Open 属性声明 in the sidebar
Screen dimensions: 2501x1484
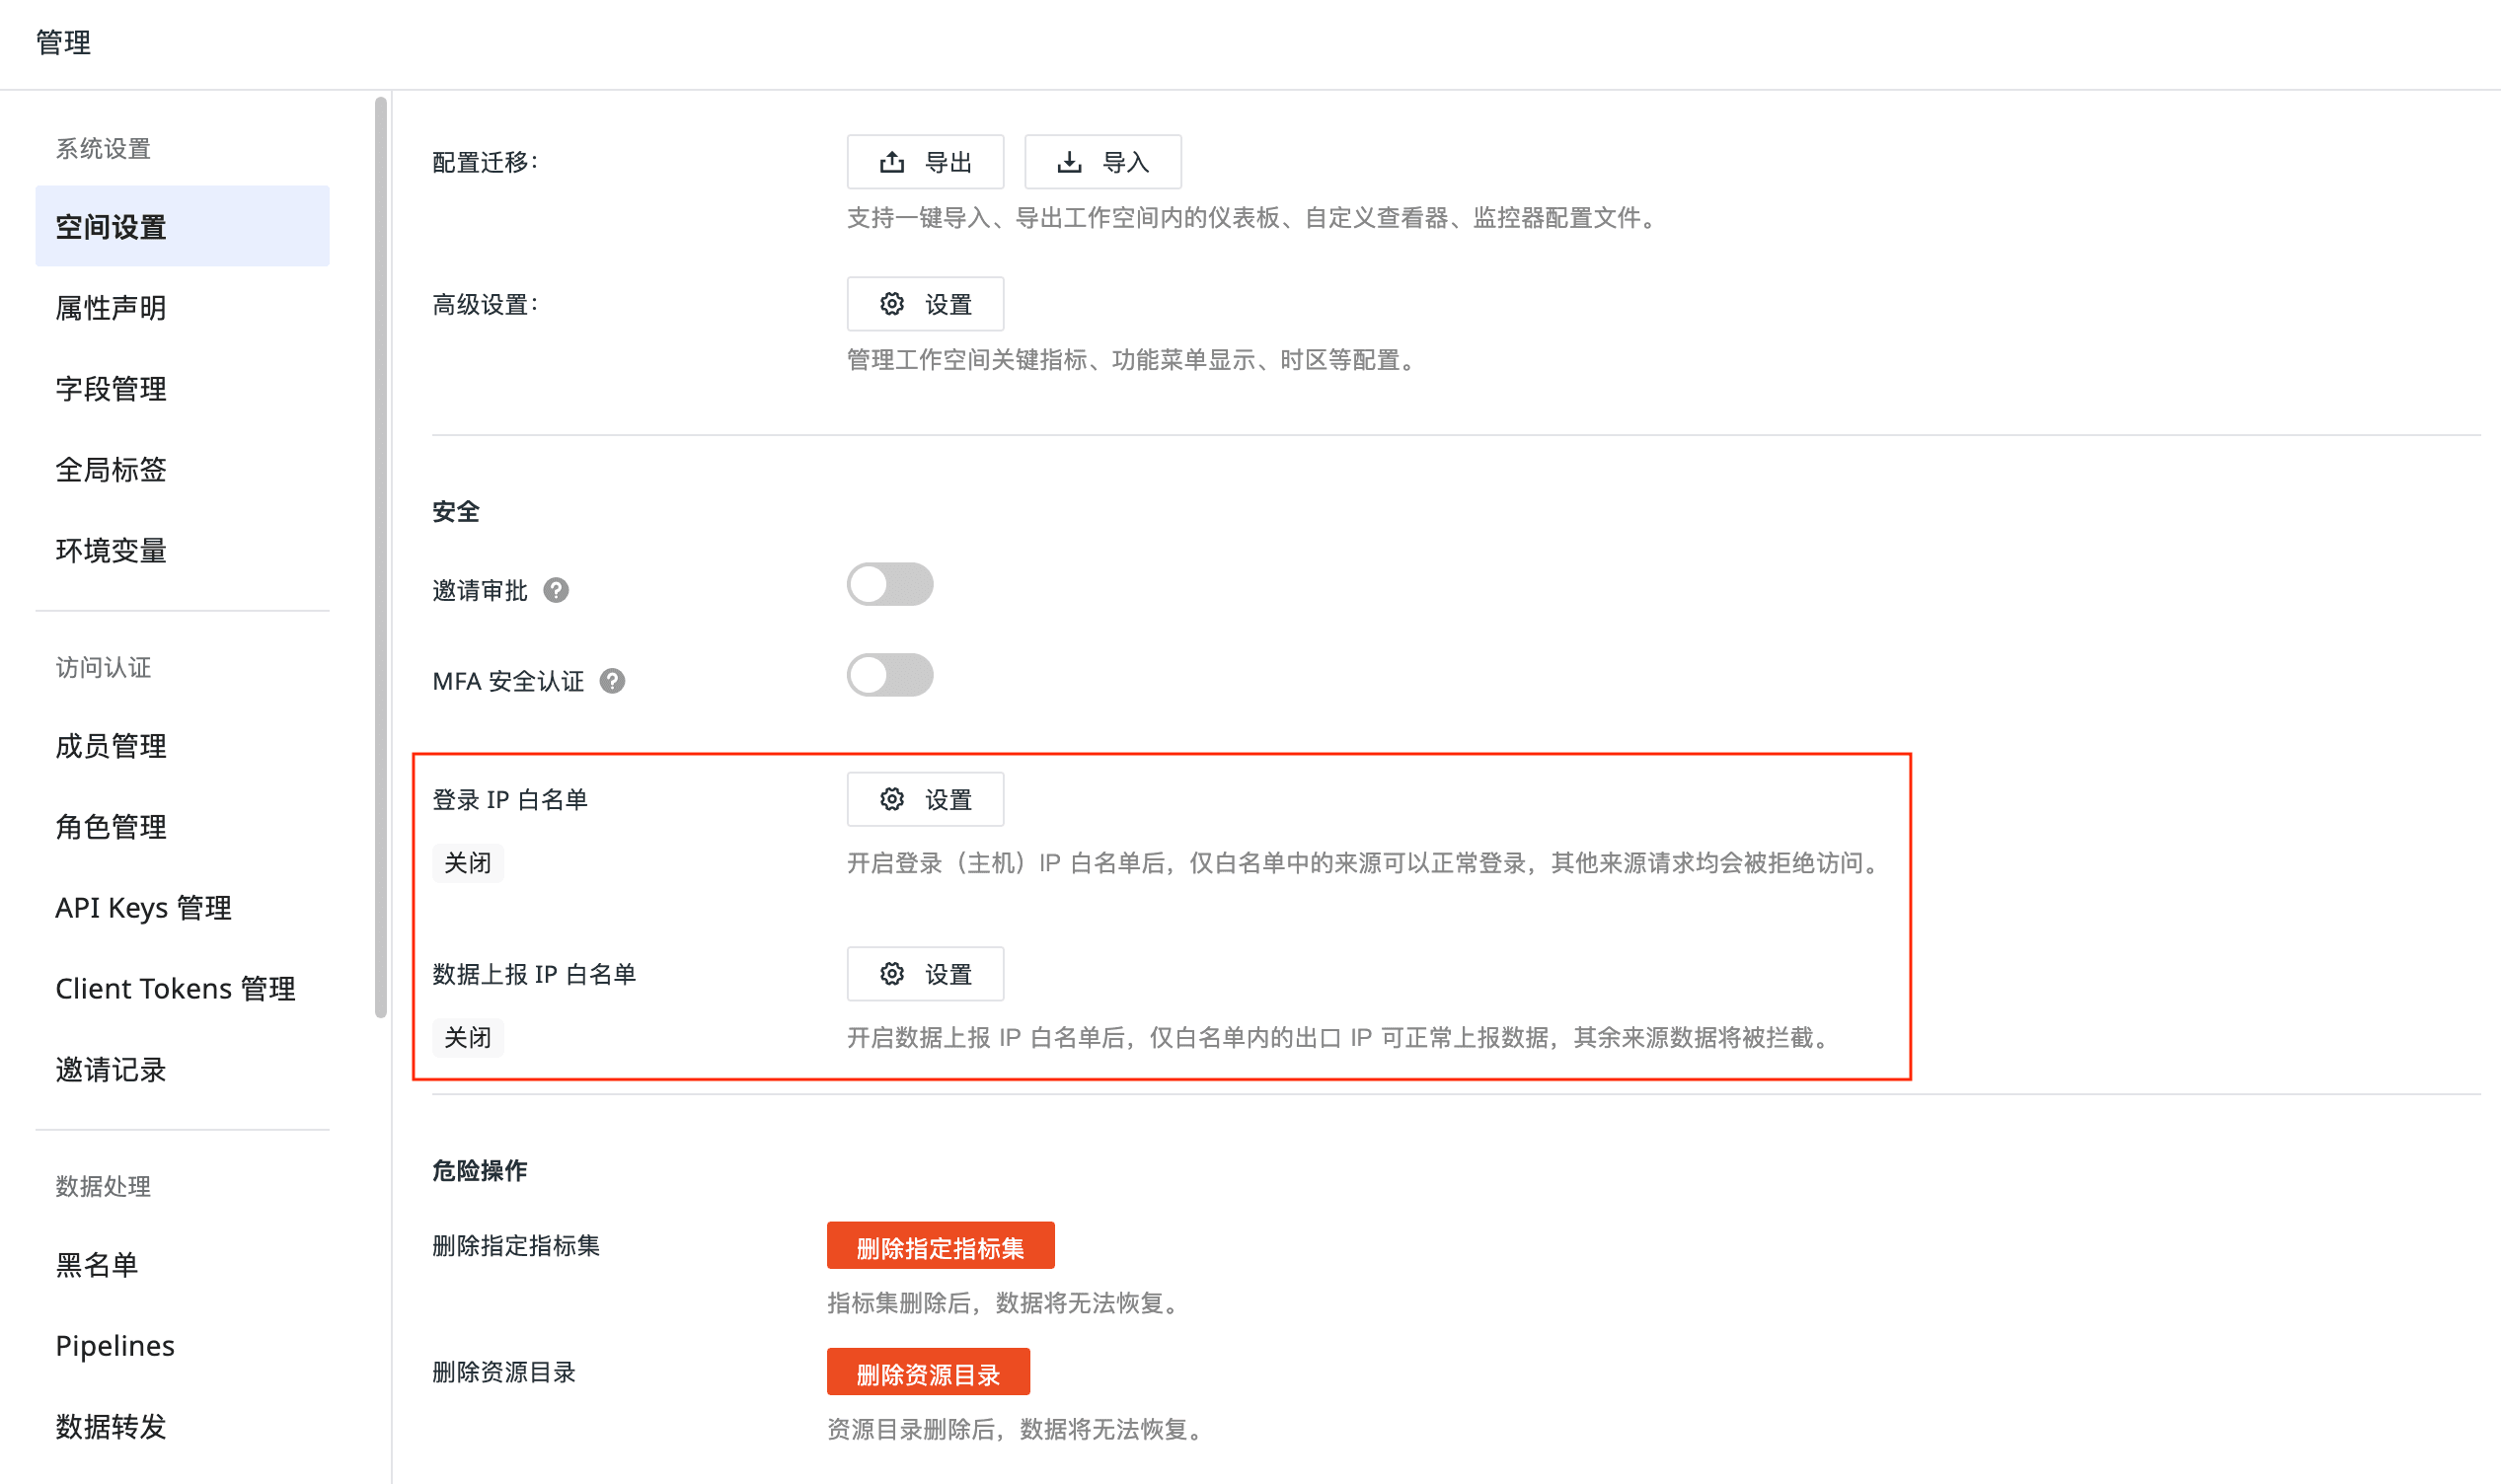coord(111,308)
